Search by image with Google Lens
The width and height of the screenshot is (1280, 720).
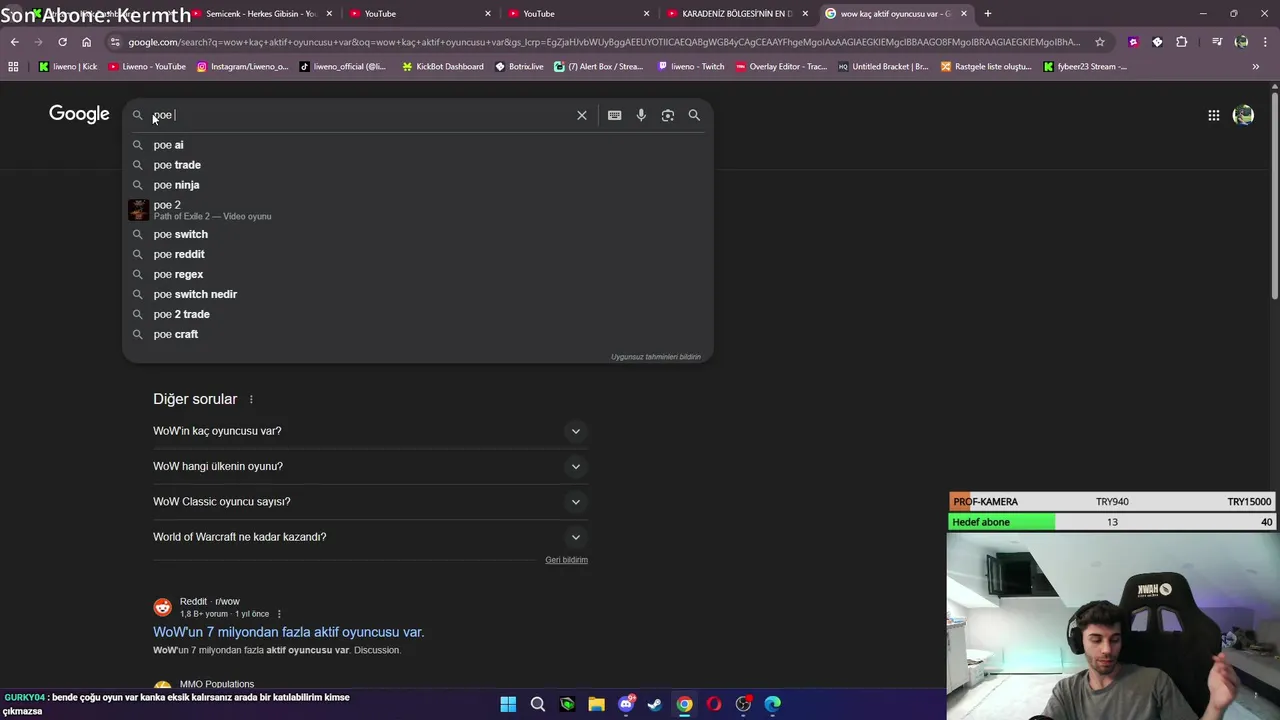[668, 115]
